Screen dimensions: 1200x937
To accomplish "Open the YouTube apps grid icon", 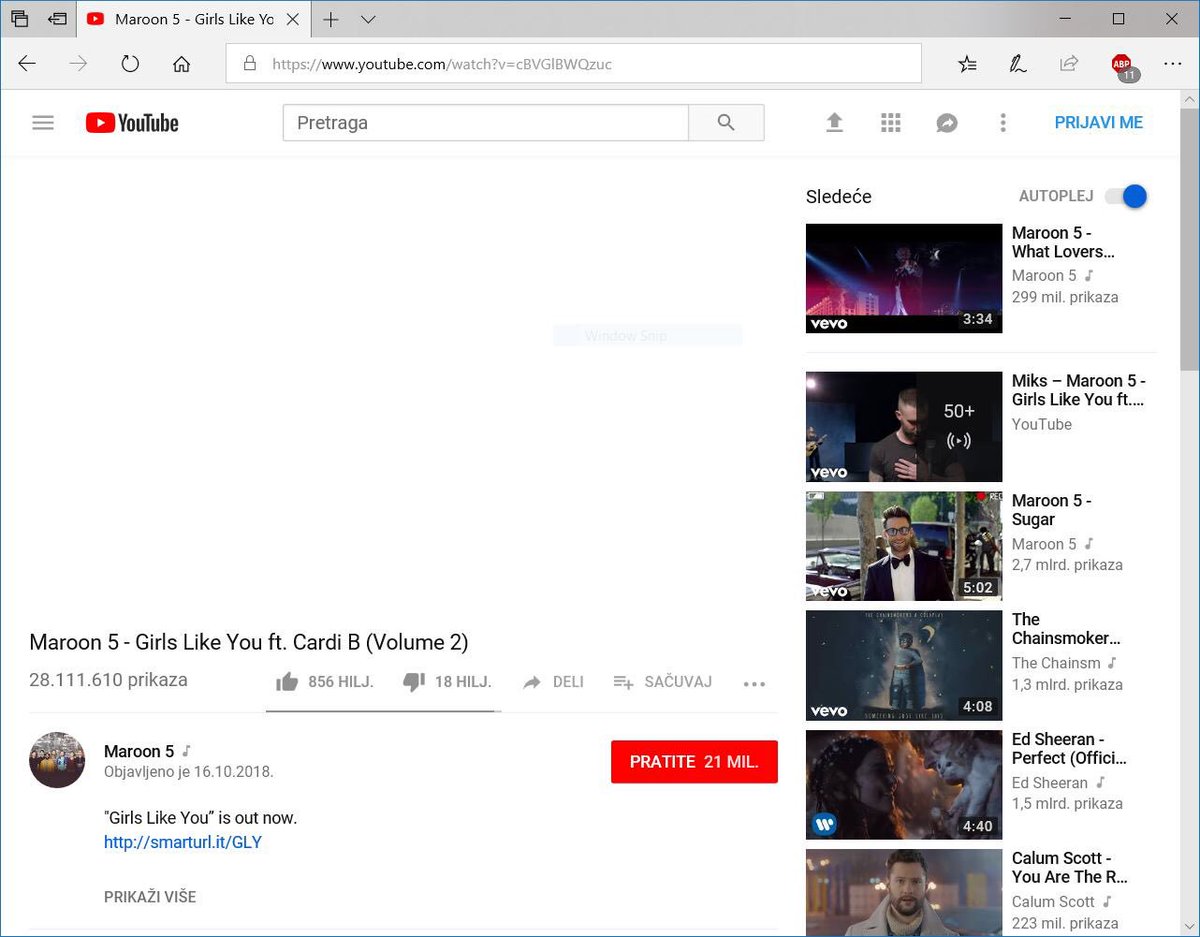I will pyautogui.click(x=891, y=123).
